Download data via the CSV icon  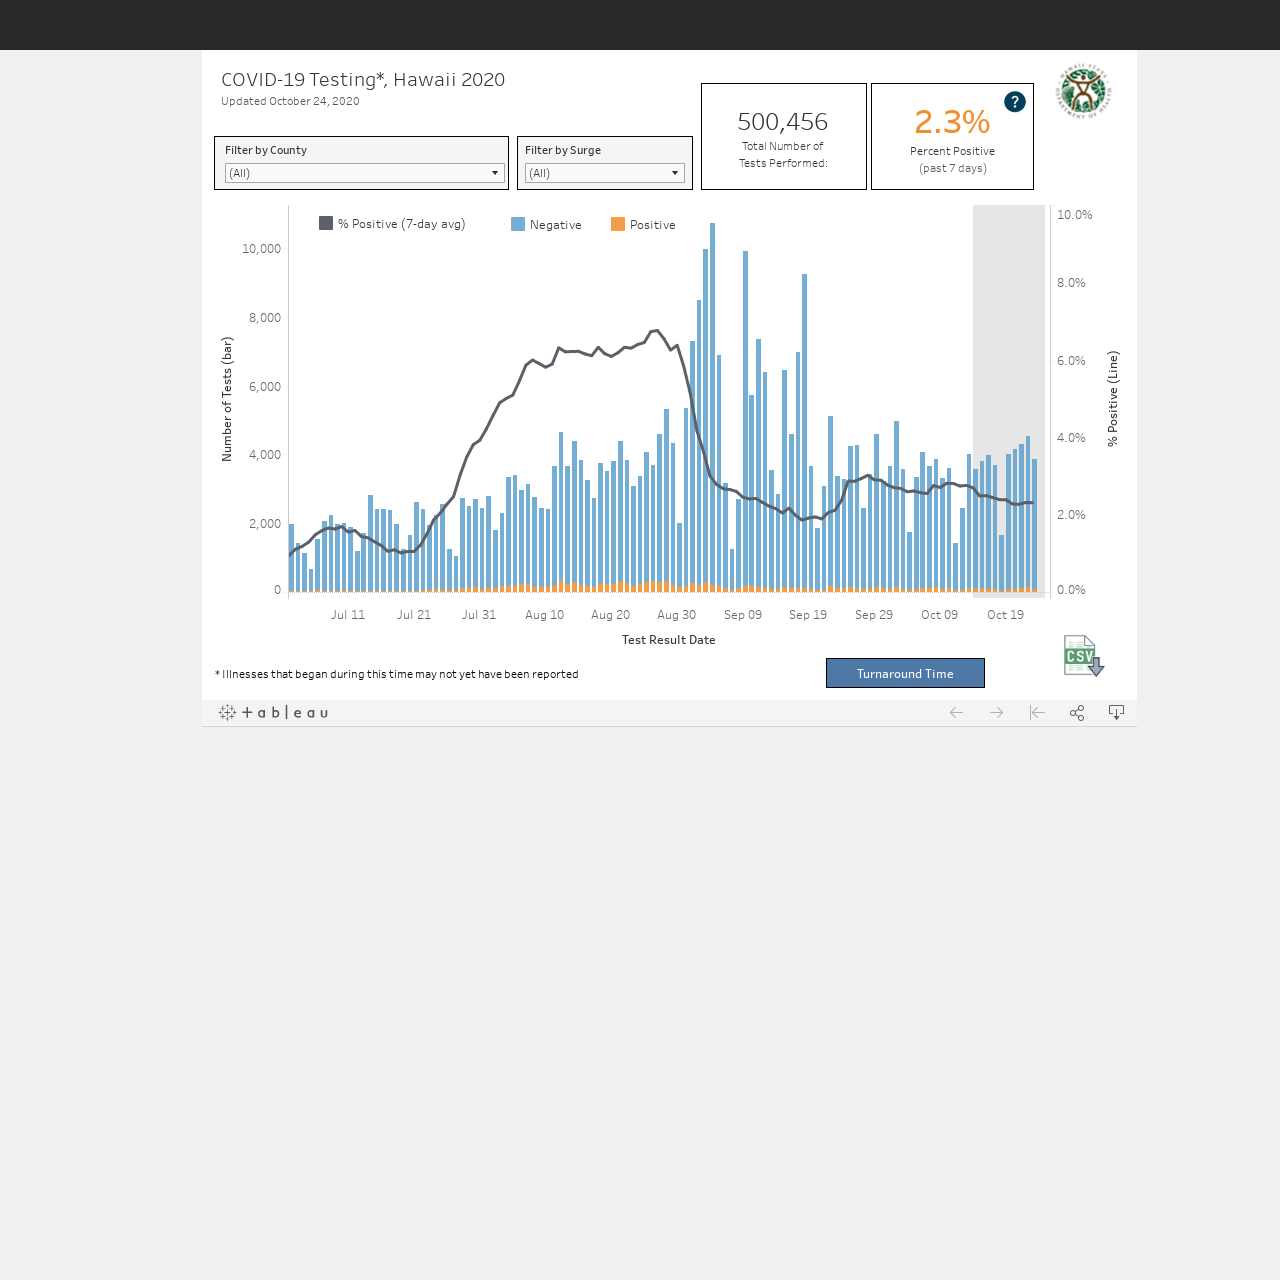click(1084, 656)
